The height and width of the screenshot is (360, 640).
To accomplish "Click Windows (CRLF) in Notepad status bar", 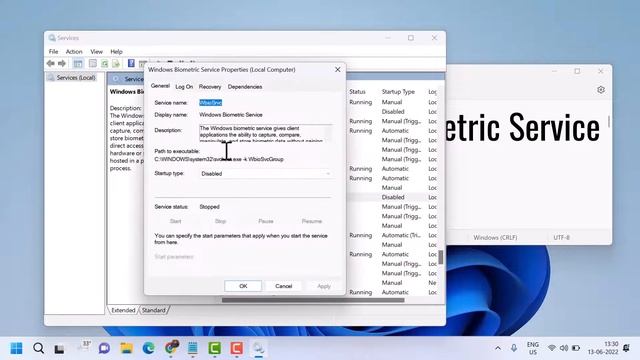I will click(495, 238).
